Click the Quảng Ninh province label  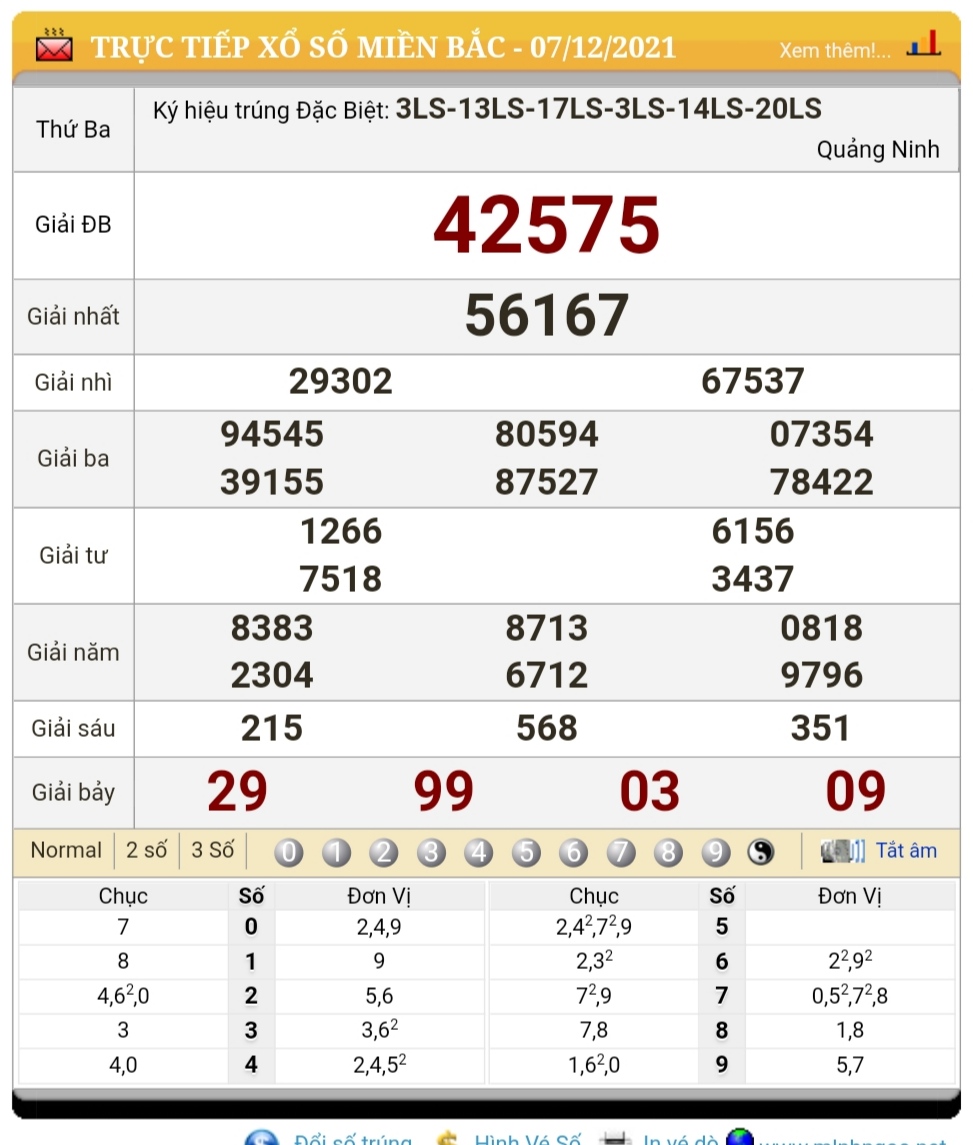(877, 150)
